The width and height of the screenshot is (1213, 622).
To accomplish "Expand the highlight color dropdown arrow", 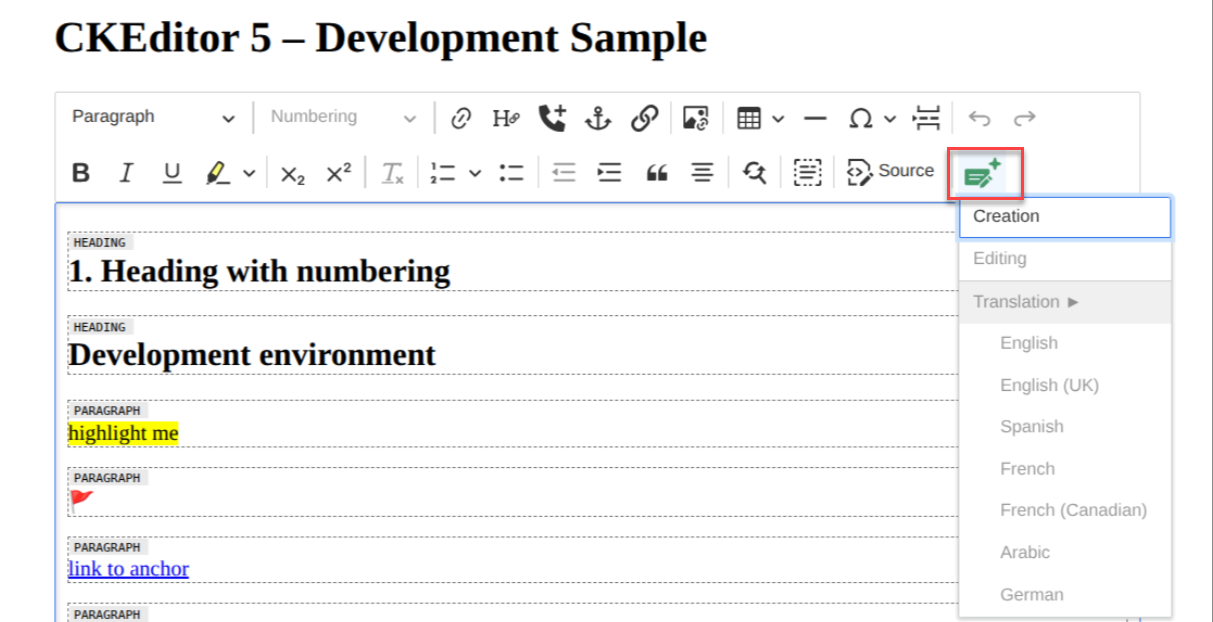I will pyautogui.click(x=249, y=174).
